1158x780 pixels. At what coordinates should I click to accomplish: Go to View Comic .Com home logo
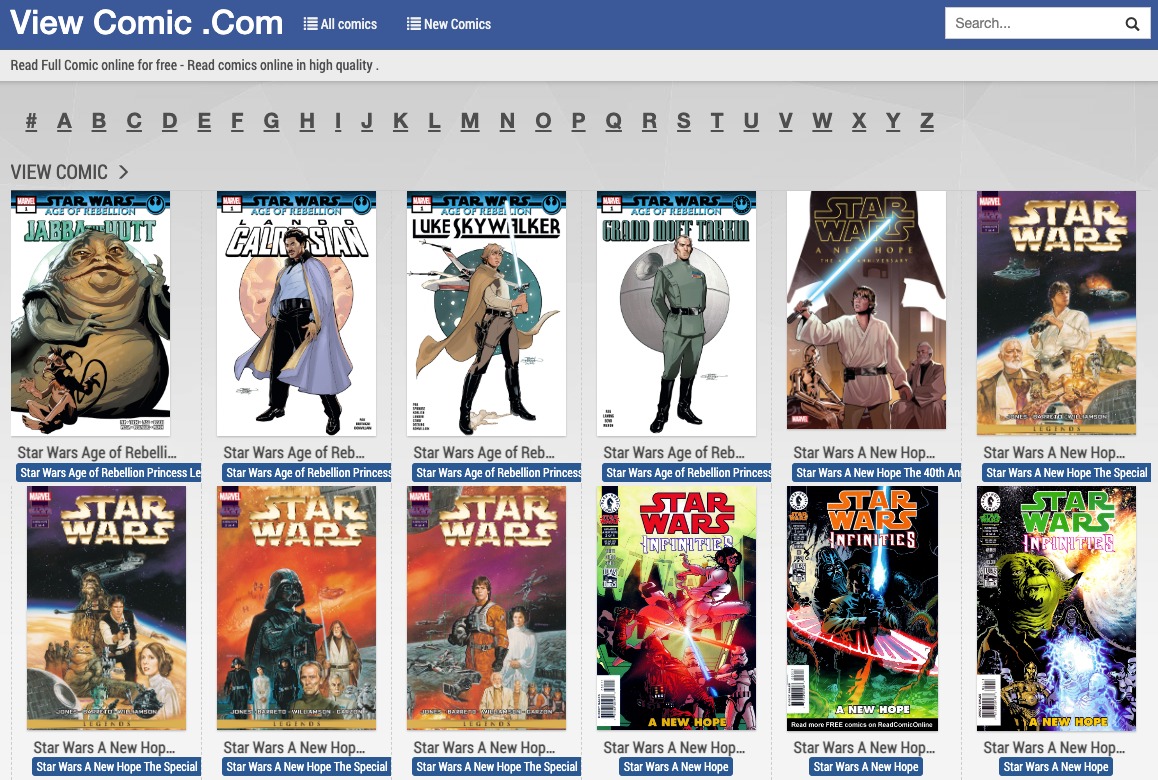(x=146, y=23)
